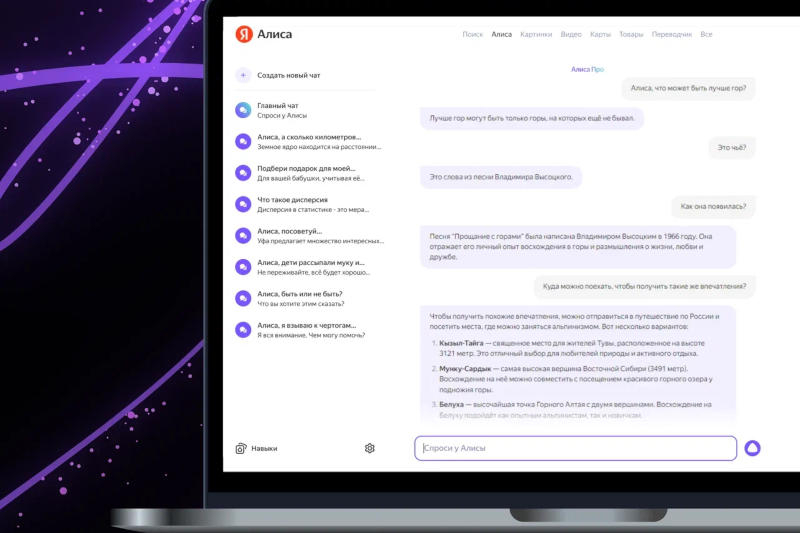The width and height of the screenshot is (800, 533).
Task: Click the Навыки label
Action: (x=264, y=448)
